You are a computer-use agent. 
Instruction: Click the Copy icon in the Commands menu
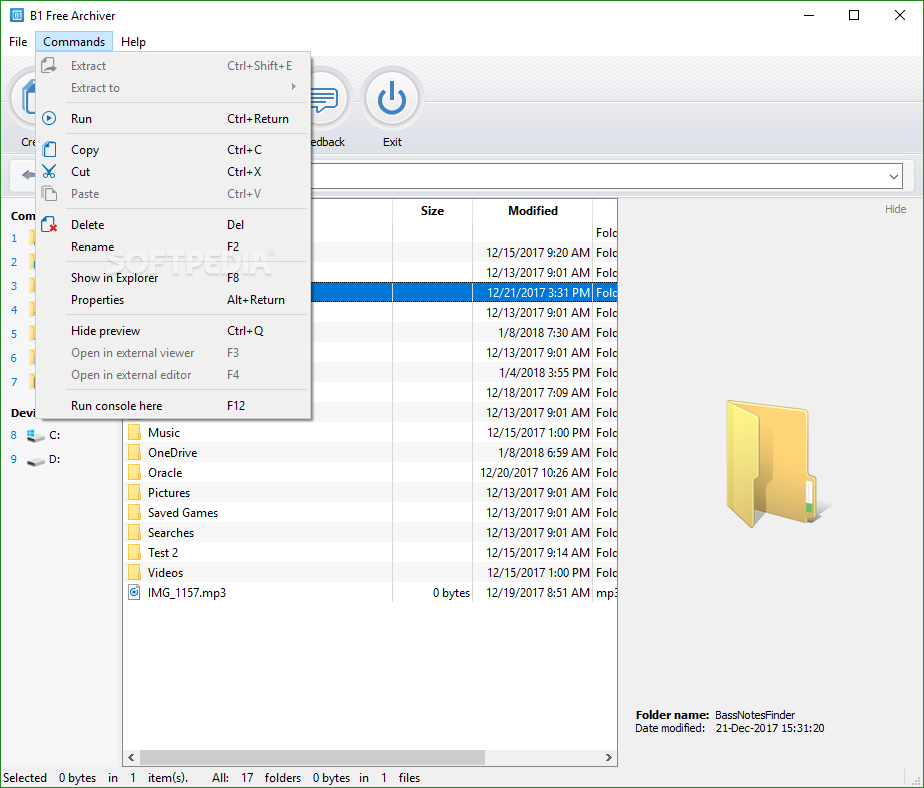click(x=50, y=150)
